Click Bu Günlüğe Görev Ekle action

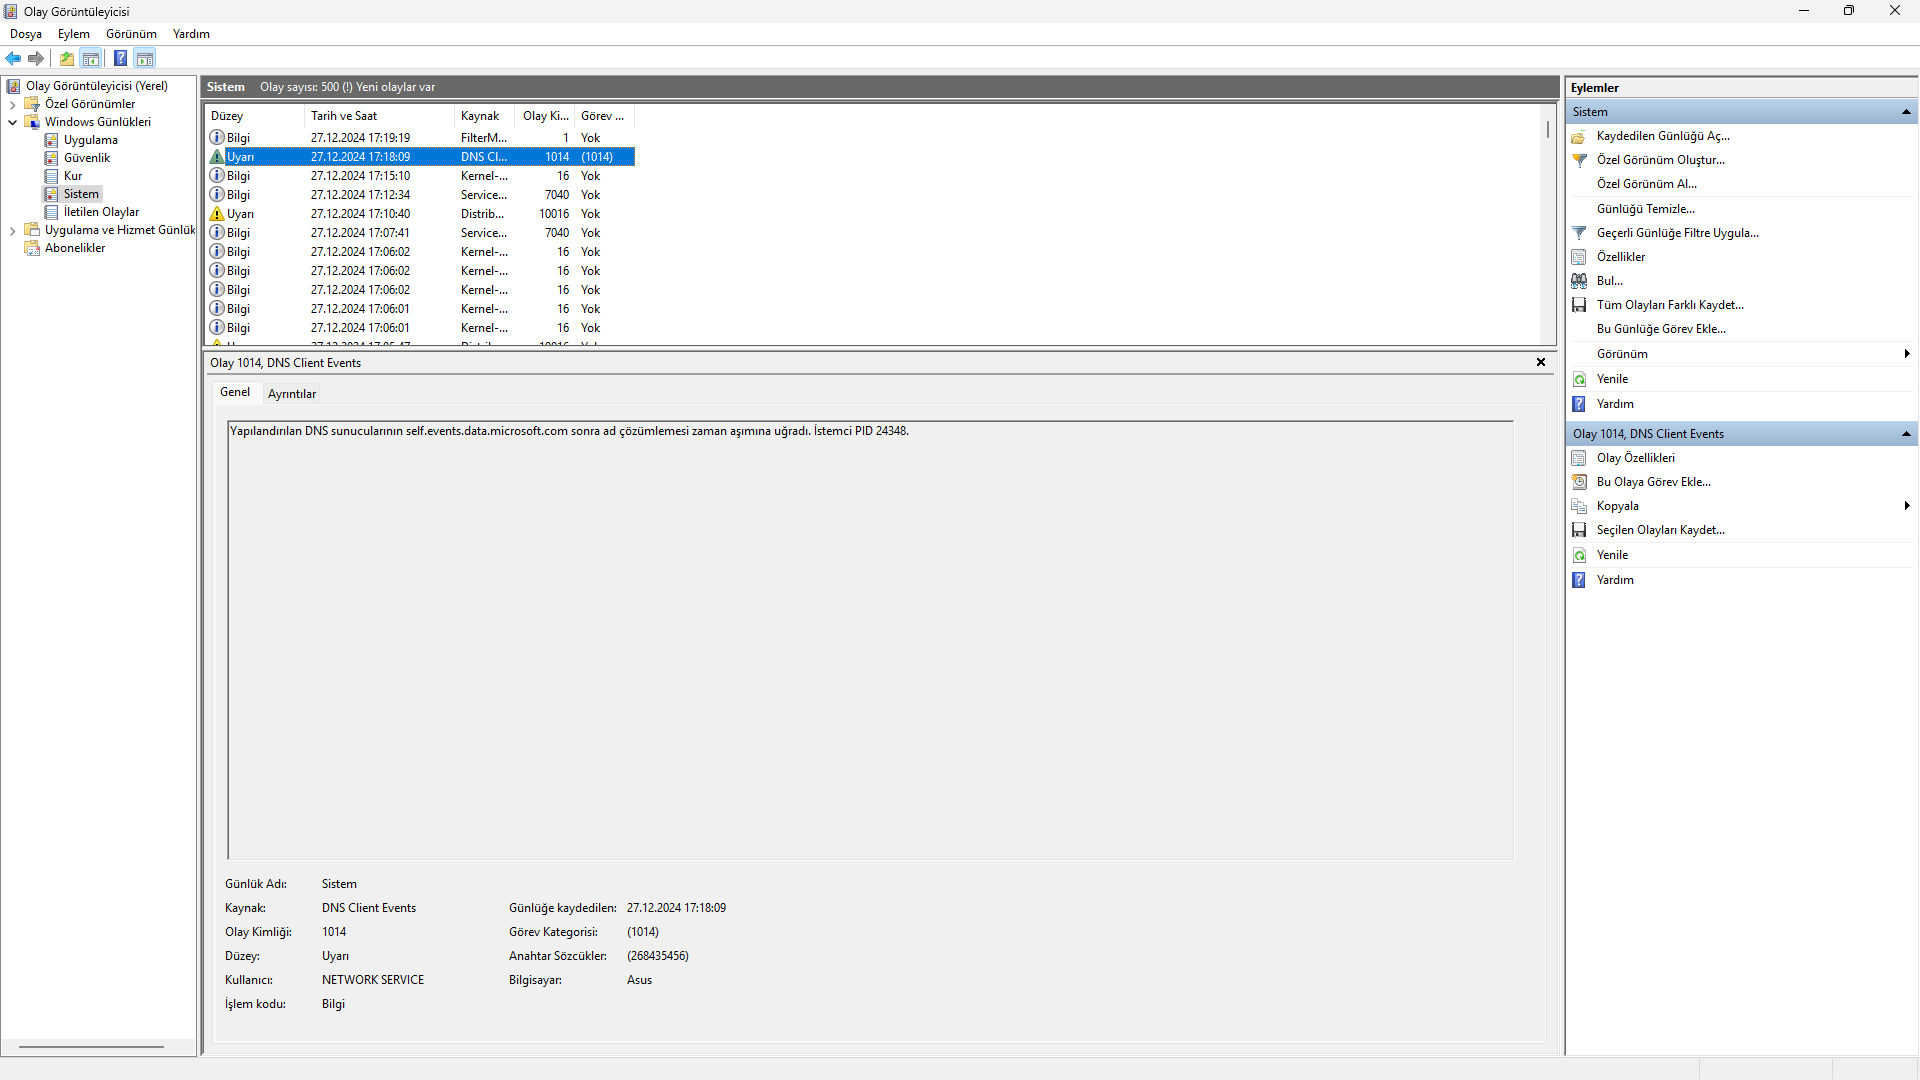[1661, 329]
